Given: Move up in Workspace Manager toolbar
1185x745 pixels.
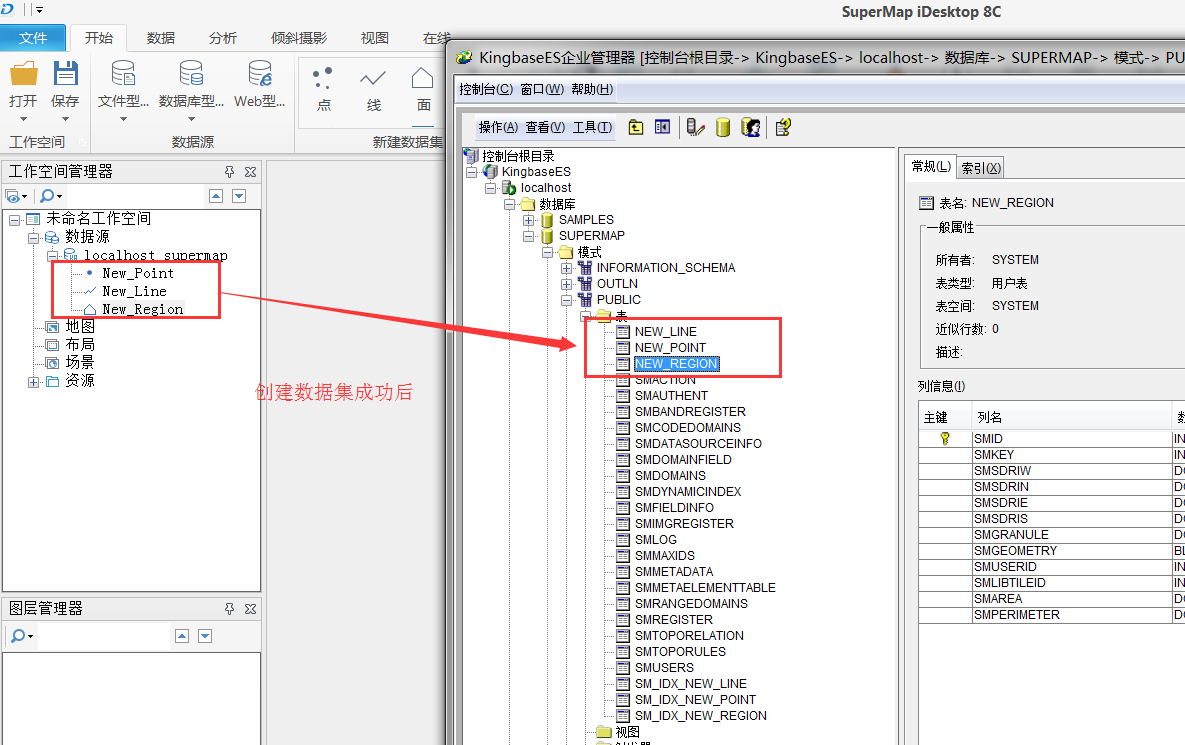Looking at the screenshot, I should click(216, 196).
